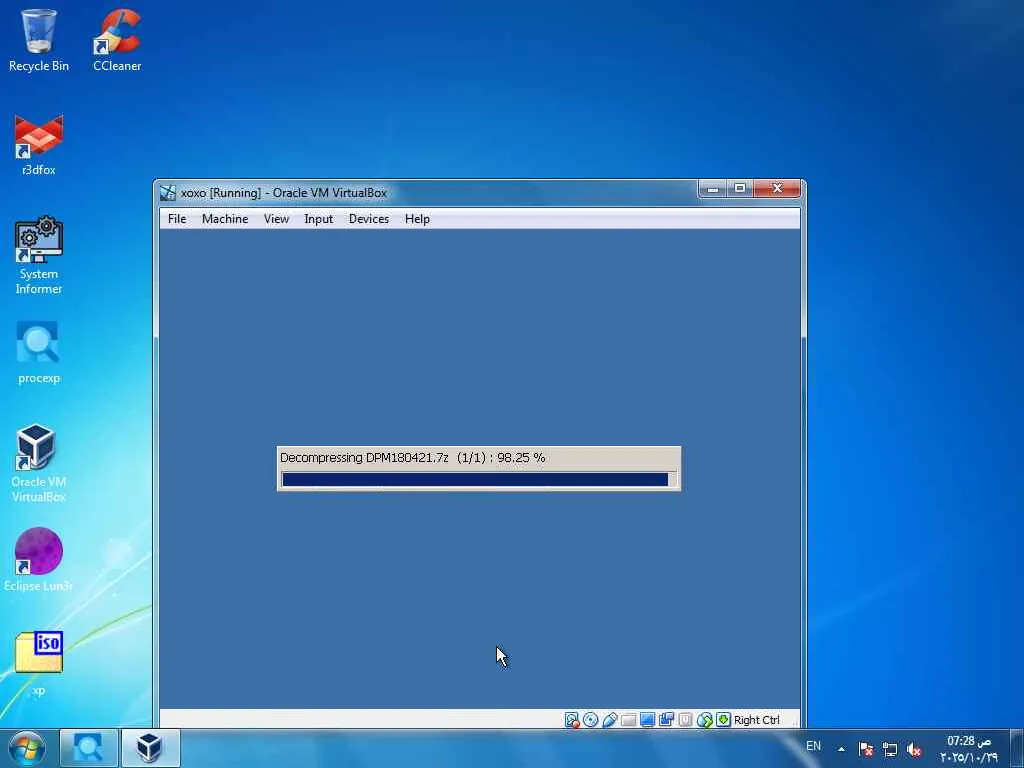Select the CCleaner desktop shortcut
Viewport: 1024px width, 768px height.
[117, 40]
